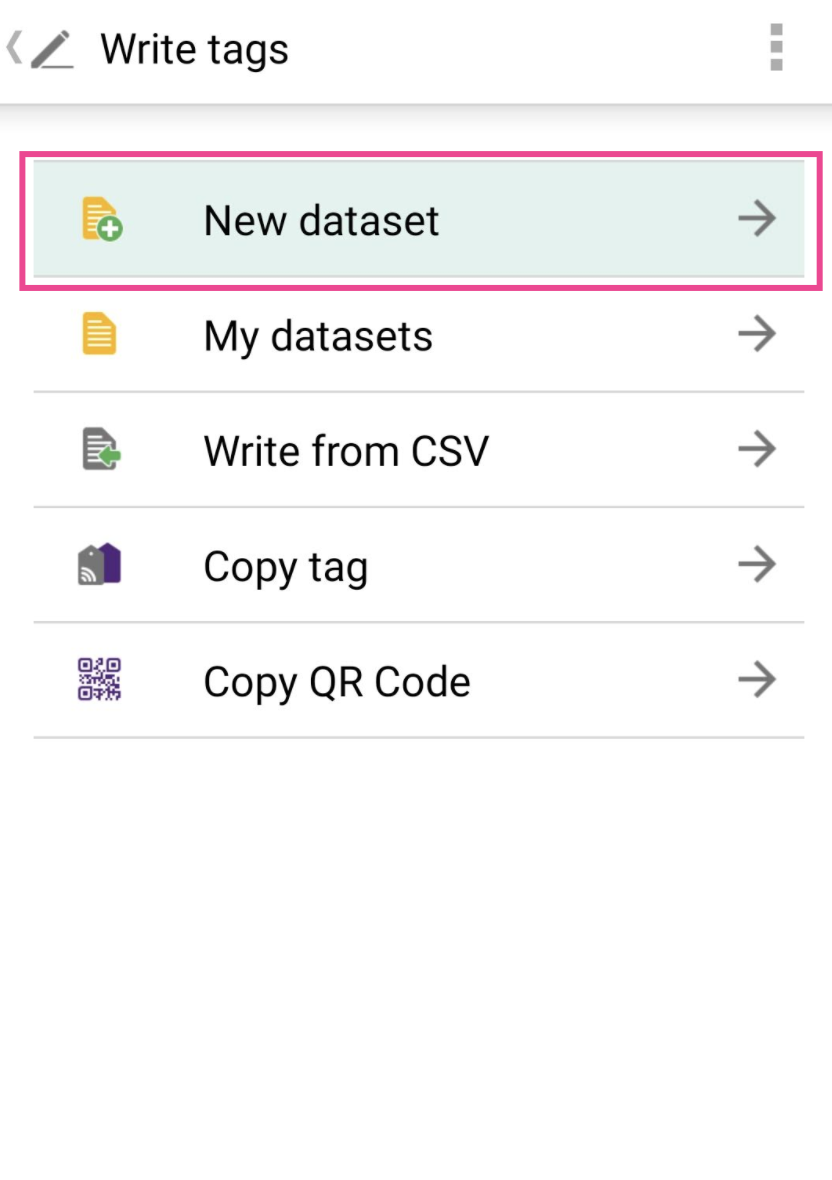Image resolution: width=832 pixels, height=1180 pixels.
Task: Open the My datasets list item
Action: 318,336
